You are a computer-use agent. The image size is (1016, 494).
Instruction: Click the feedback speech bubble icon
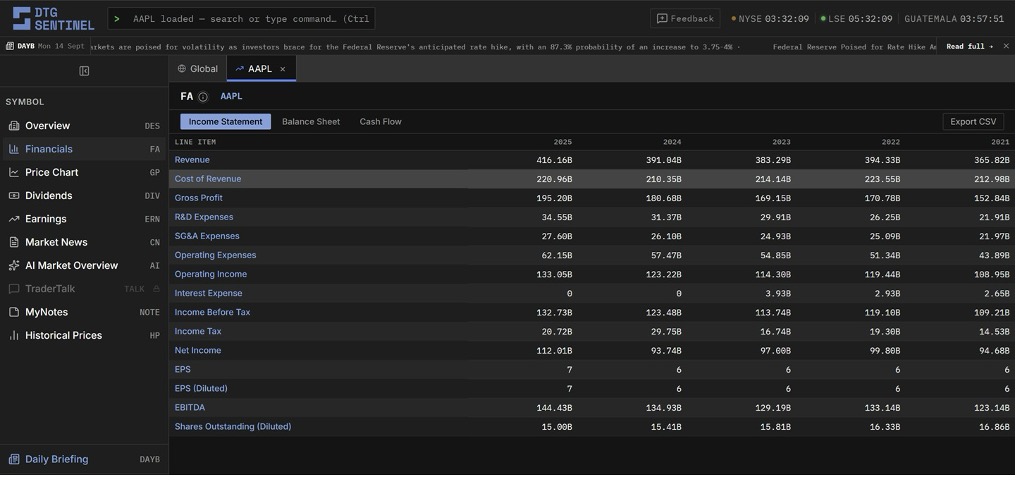662,19
